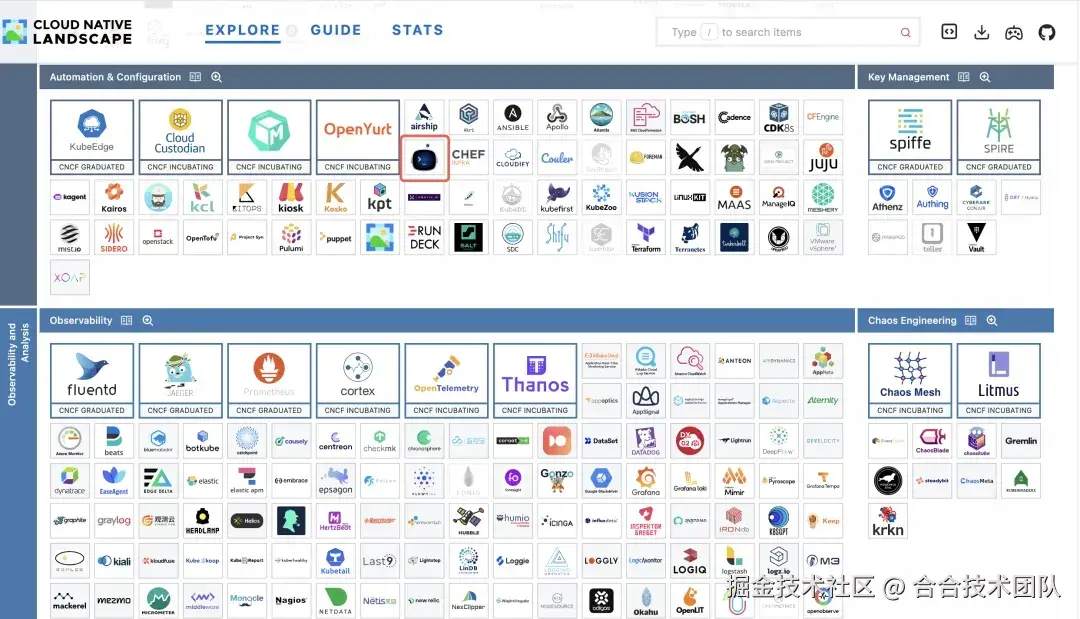The height and width of the screenshot is (619, 1080).
Task: Open the cortex project card
Action: point(358,380)
